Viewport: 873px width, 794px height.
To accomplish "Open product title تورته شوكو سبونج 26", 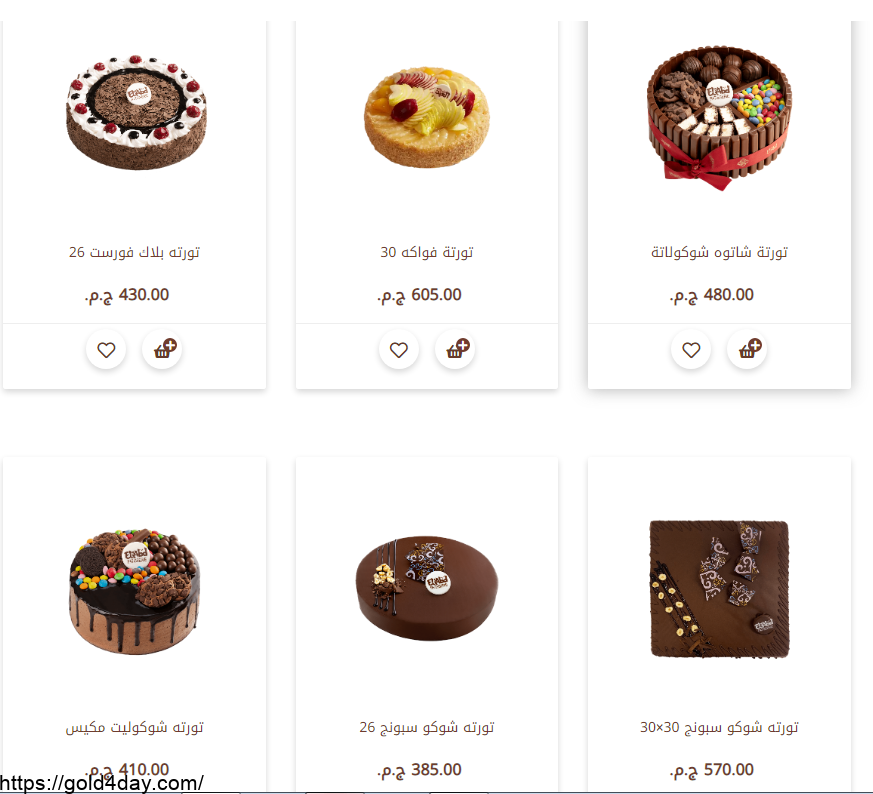I will [426, 727].
